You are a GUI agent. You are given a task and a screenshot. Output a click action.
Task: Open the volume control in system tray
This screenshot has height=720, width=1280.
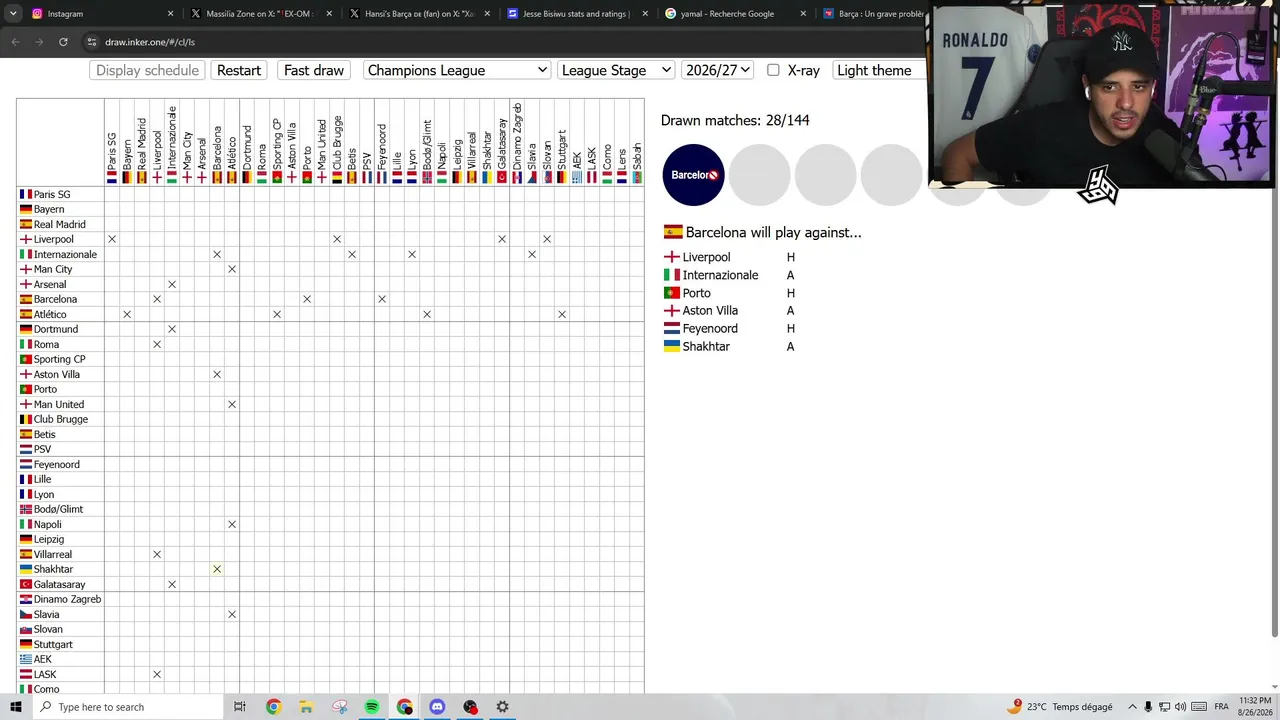point(1181,707)
